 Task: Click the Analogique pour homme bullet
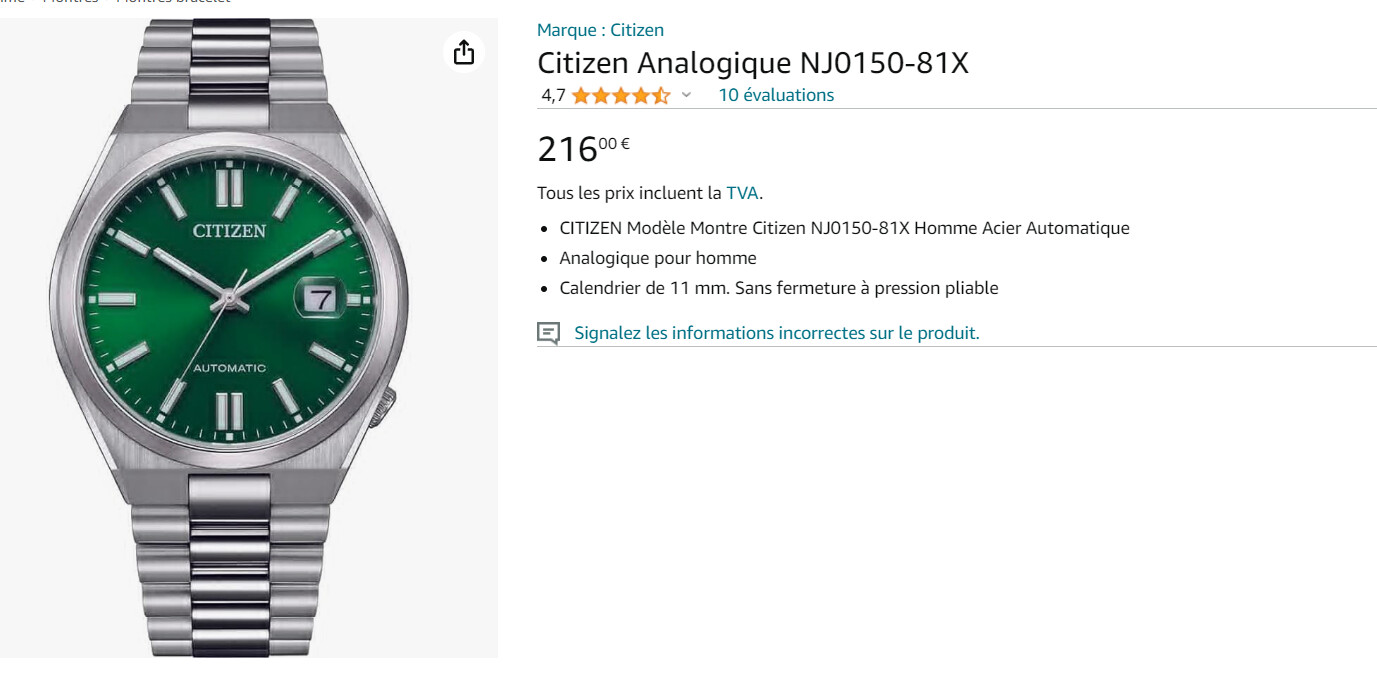point(658,258)
